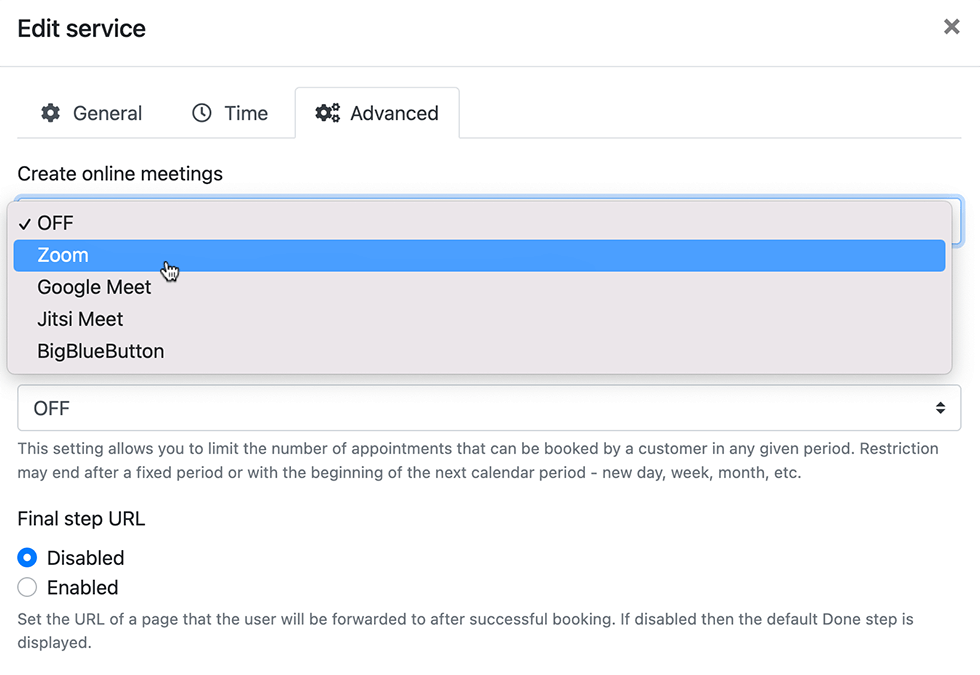Click the Create online meetings label

coord(120,174)
